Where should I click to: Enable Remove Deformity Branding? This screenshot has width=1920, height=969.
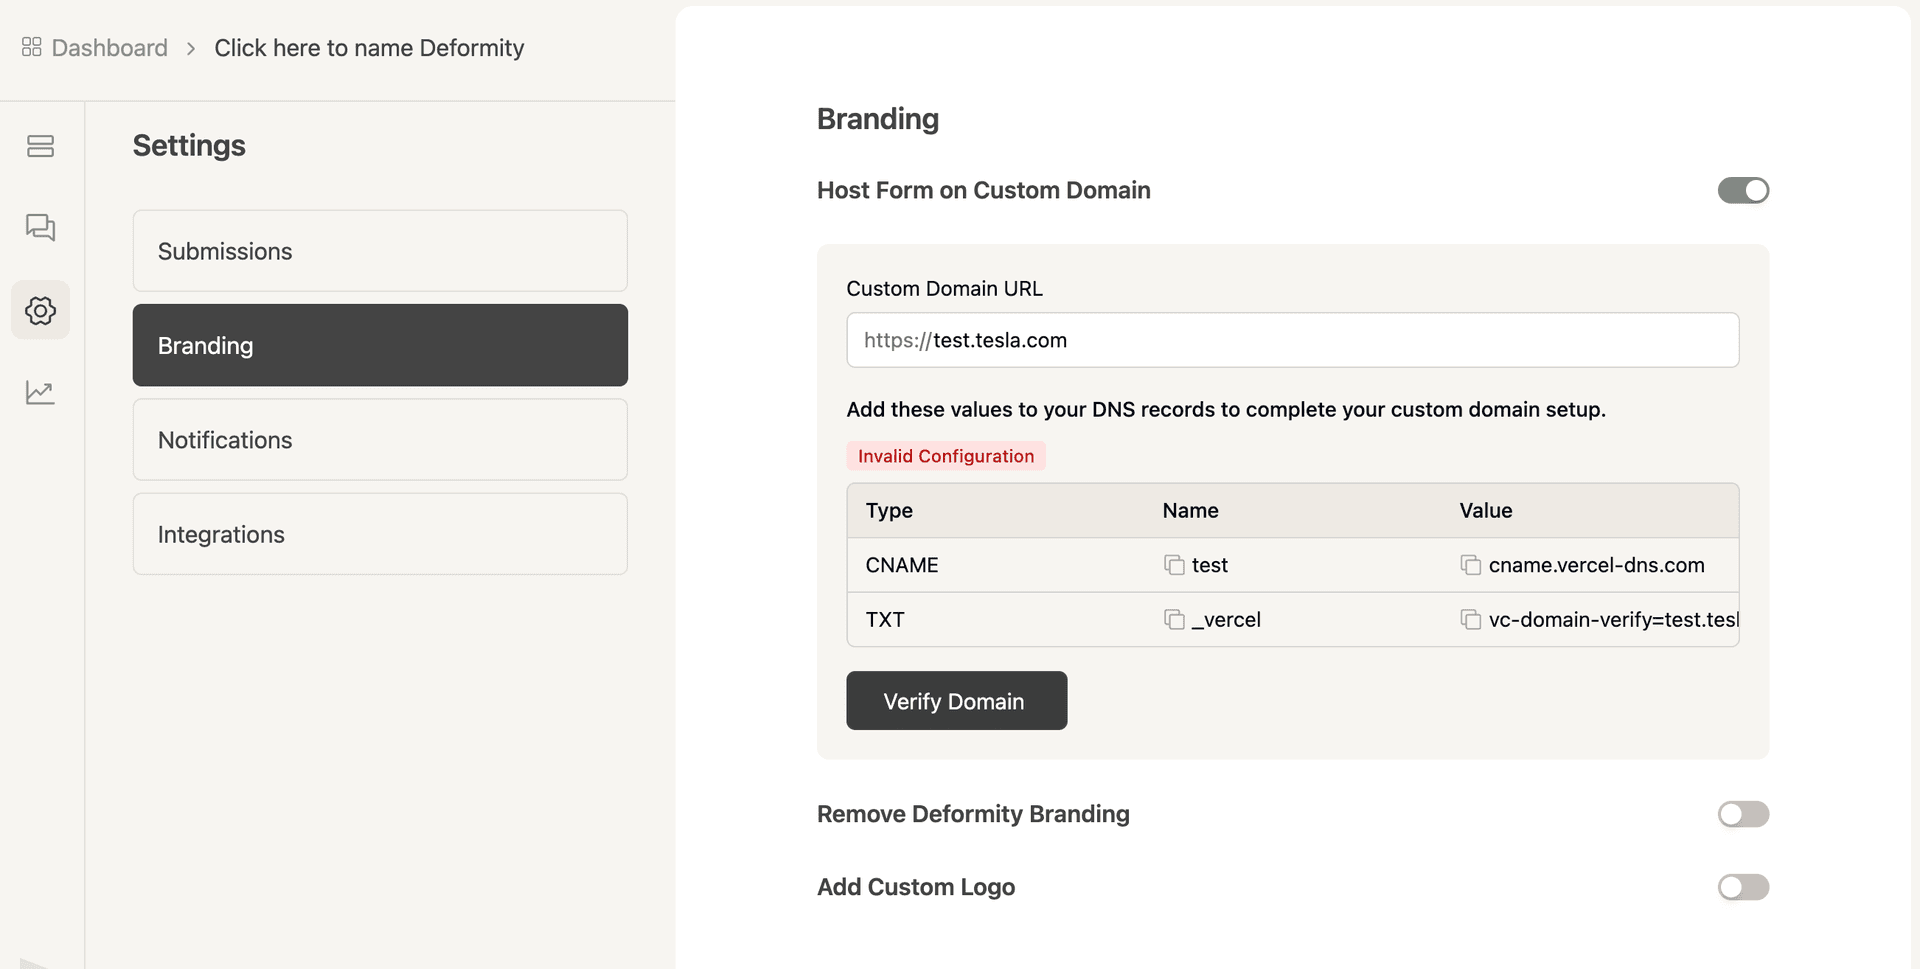1743,814
